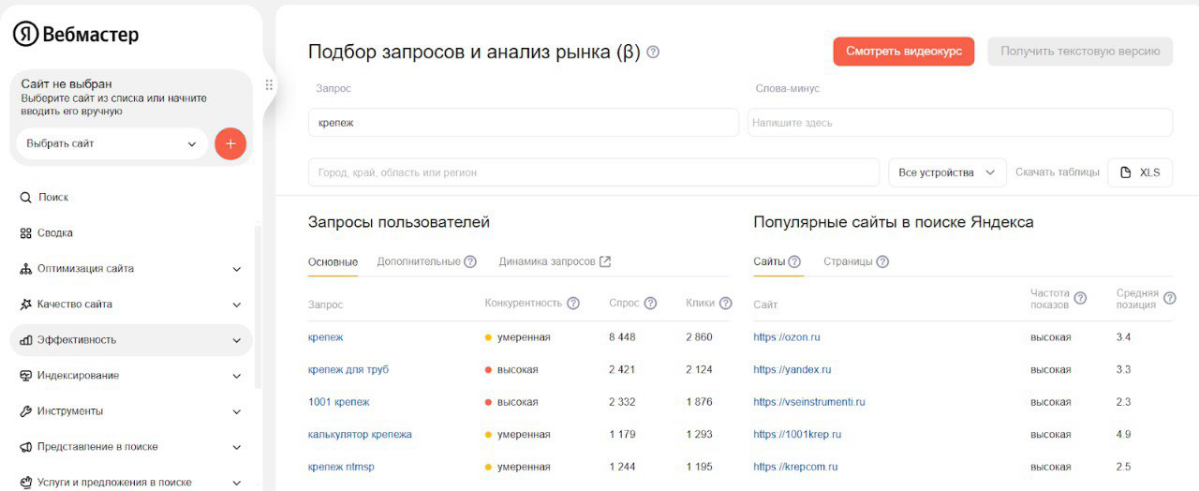1199x491 pixels.
Task: Click the Запрос column header in table
Action: [325, 304]
